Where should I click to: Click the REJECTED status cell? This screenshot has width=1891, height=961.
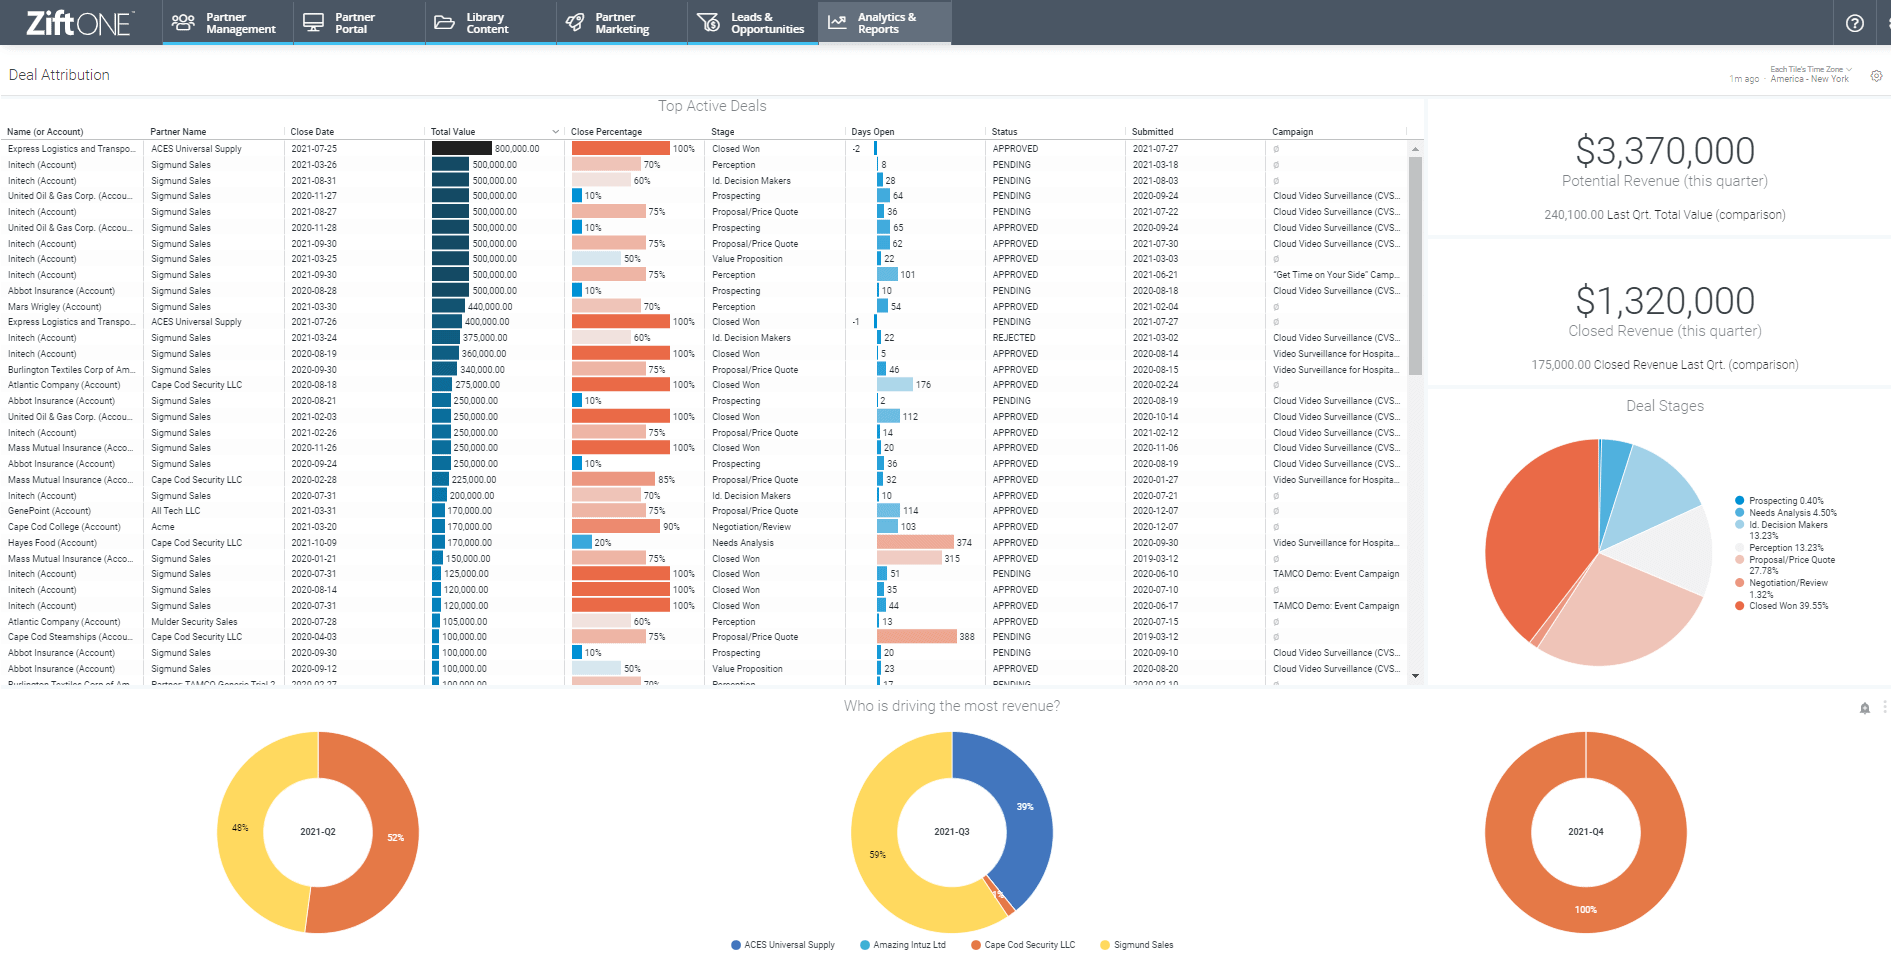pyautogui.click(x=1014, y=338)
